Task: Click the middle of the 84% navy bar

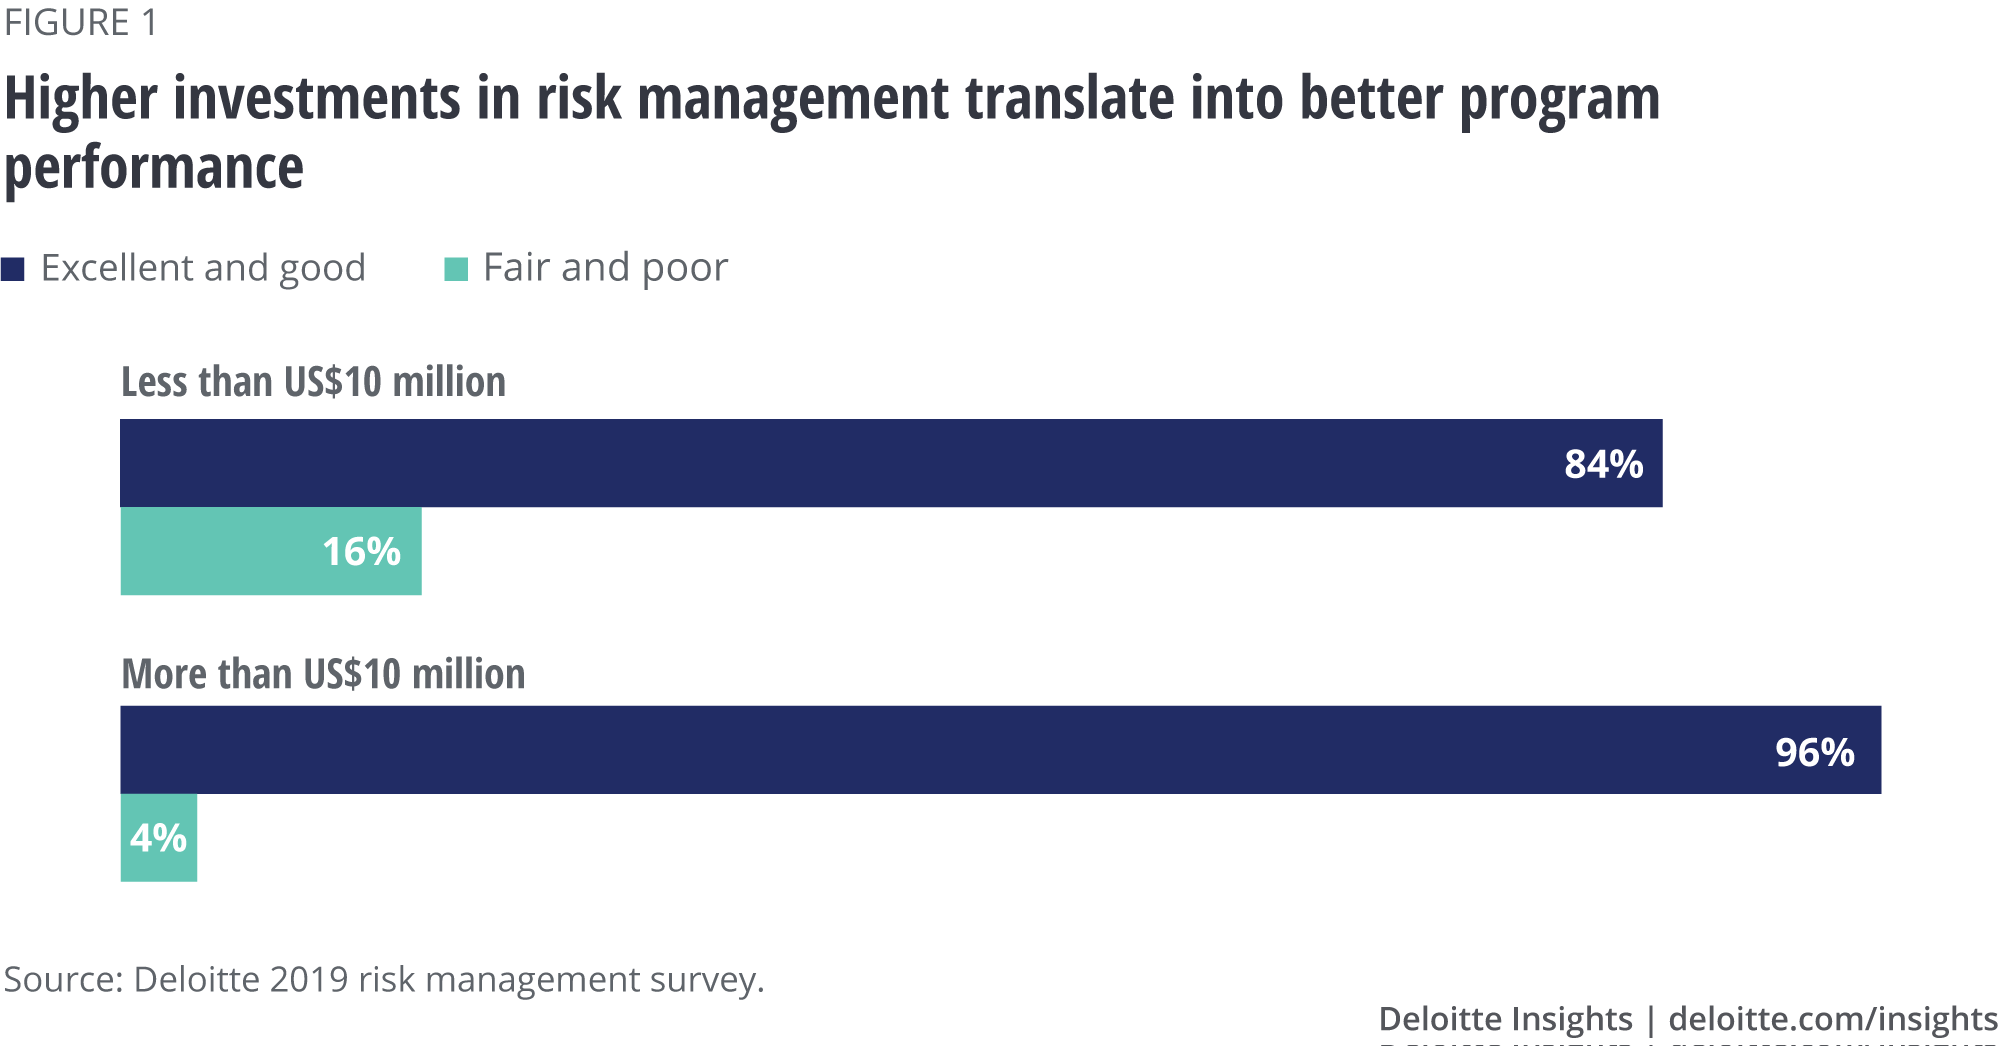Action: tap(890, 463)
